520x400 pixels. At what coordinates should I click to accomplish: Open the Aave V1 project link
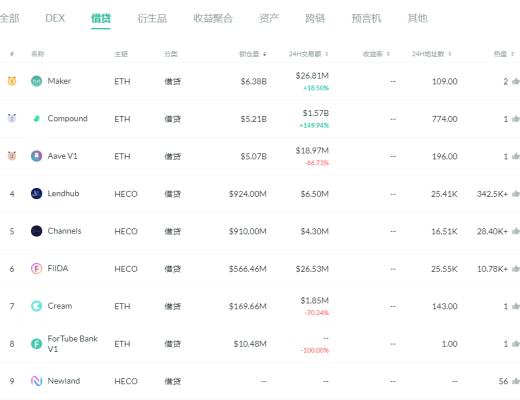click(x=62, y=156)
